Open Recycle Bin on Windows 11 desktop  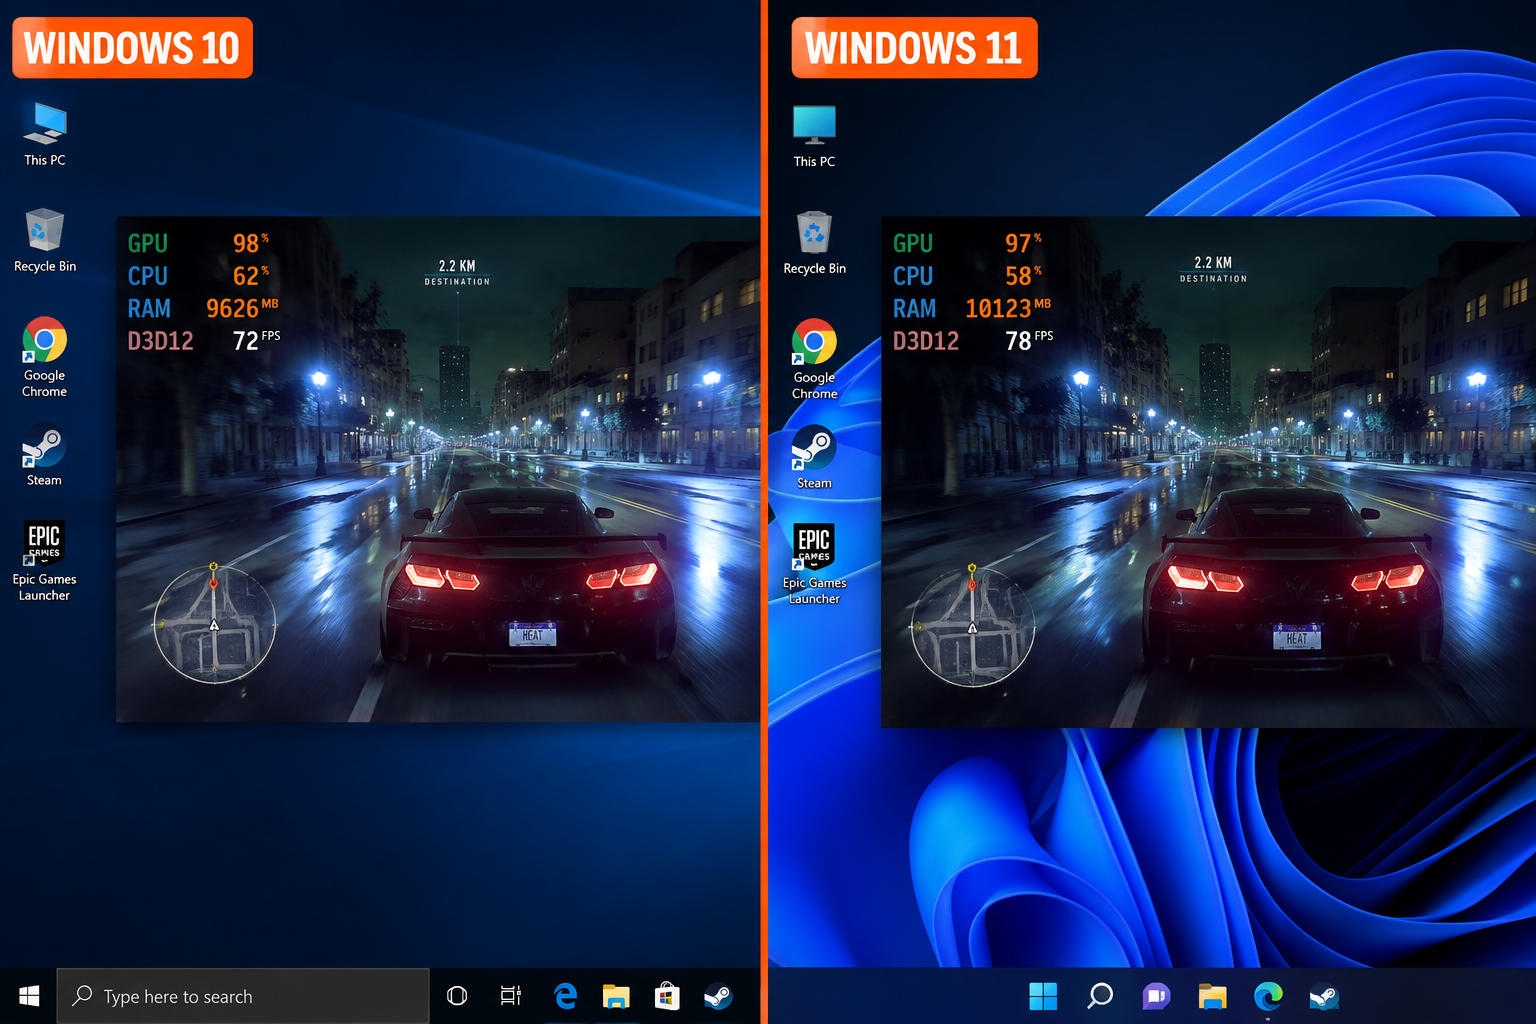point(814,243)
